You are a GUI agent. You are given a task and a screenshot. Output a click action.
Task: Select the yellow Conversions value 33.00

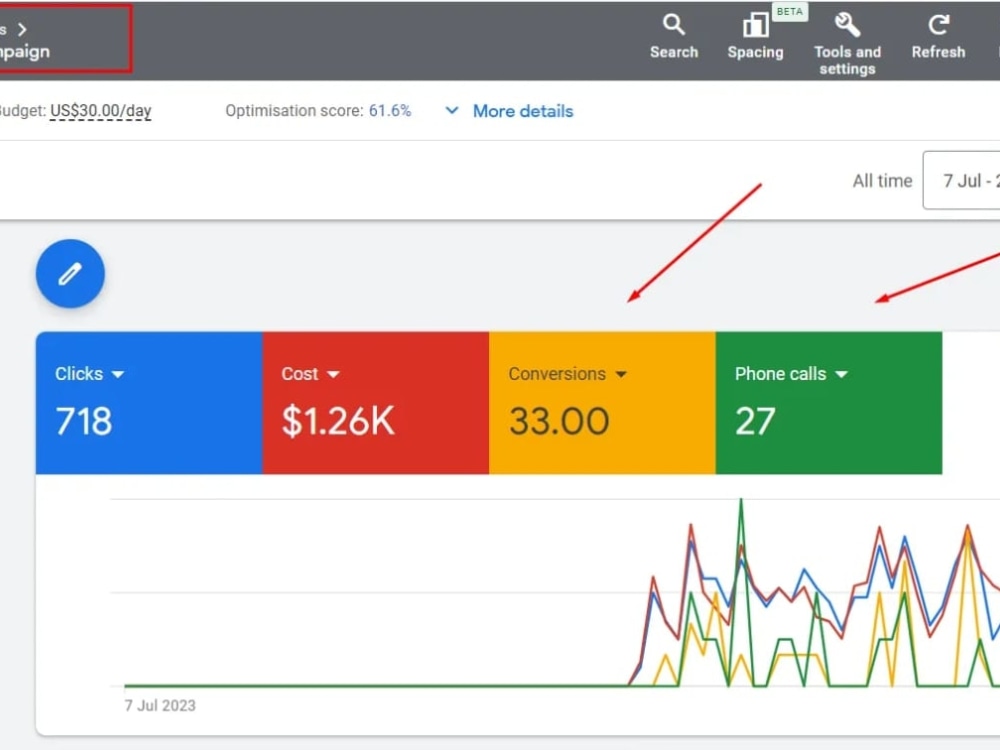pyautogui.click(x=559, y=421)
